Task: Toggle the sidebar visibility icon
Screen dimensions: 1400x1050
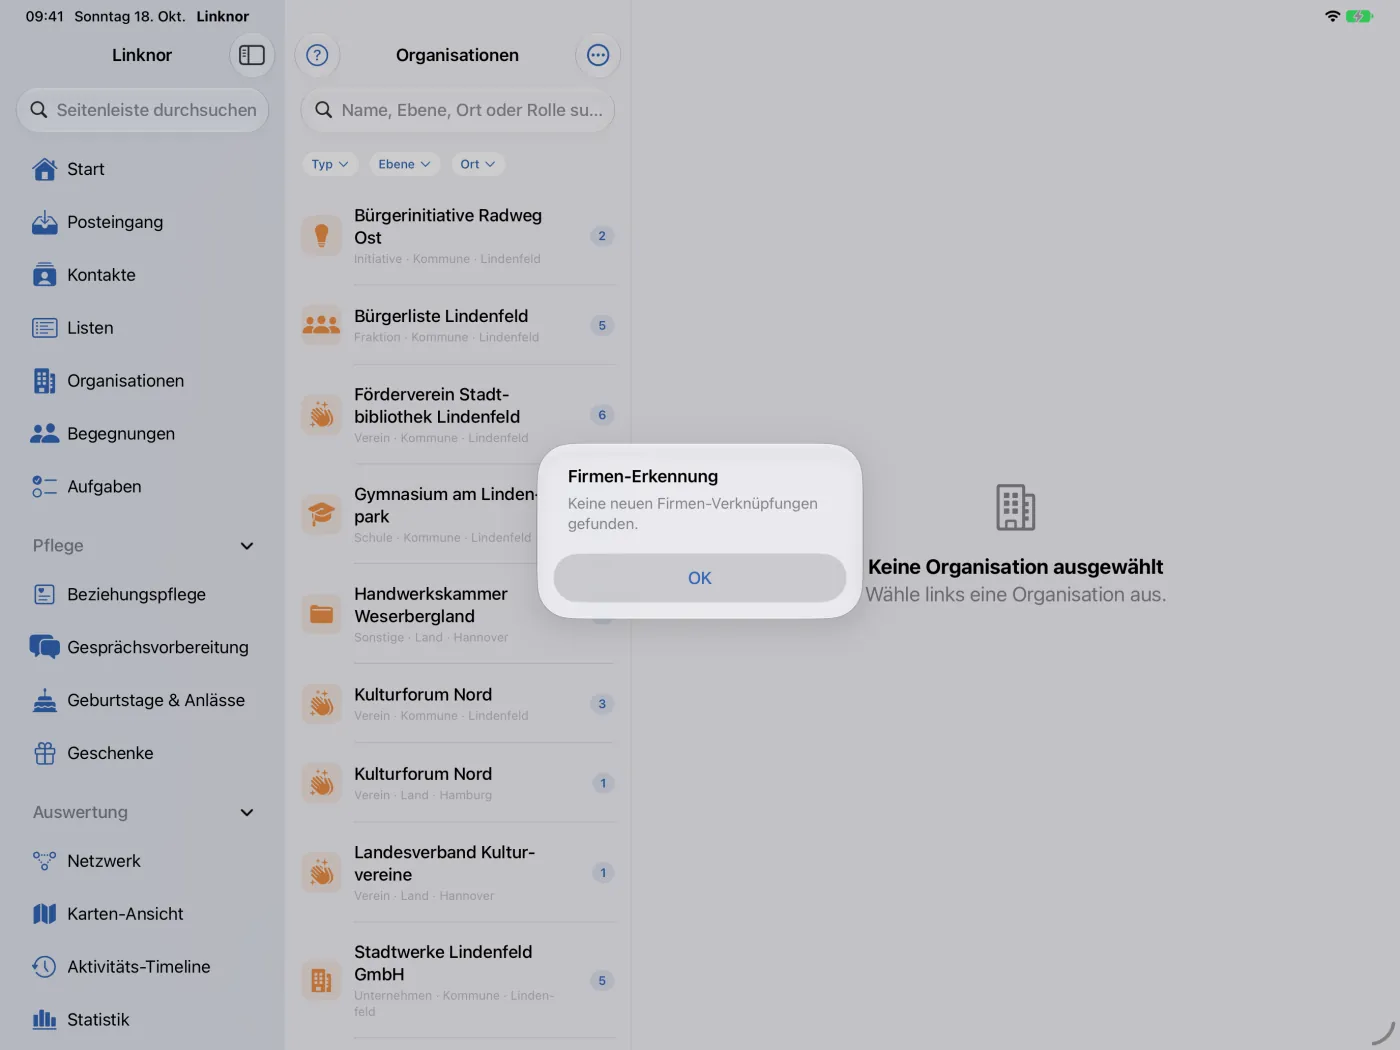Action: pyautogui.click(x=252, y=55)
